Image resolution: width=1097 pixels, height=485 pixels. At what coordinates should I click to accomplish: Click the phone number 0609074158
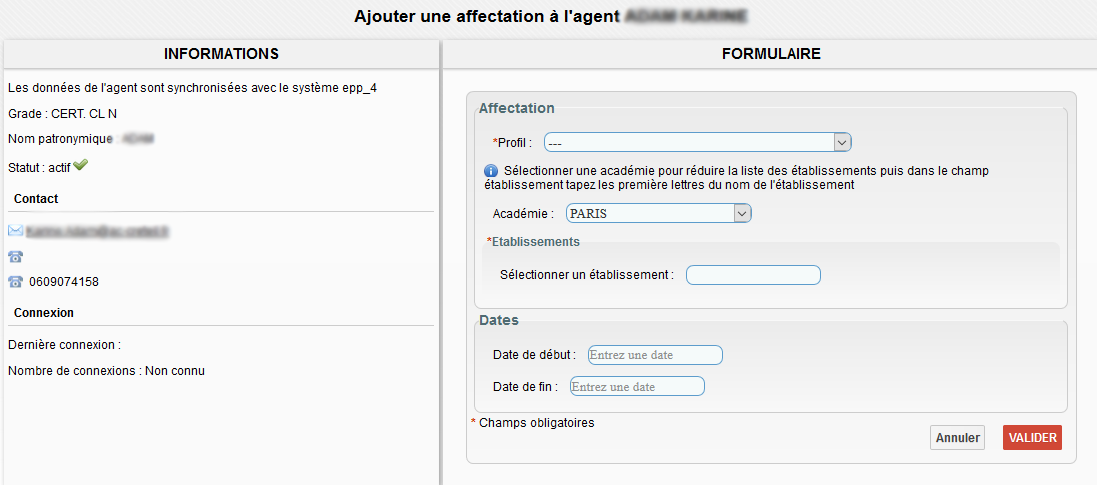click(x=64, y=282)
